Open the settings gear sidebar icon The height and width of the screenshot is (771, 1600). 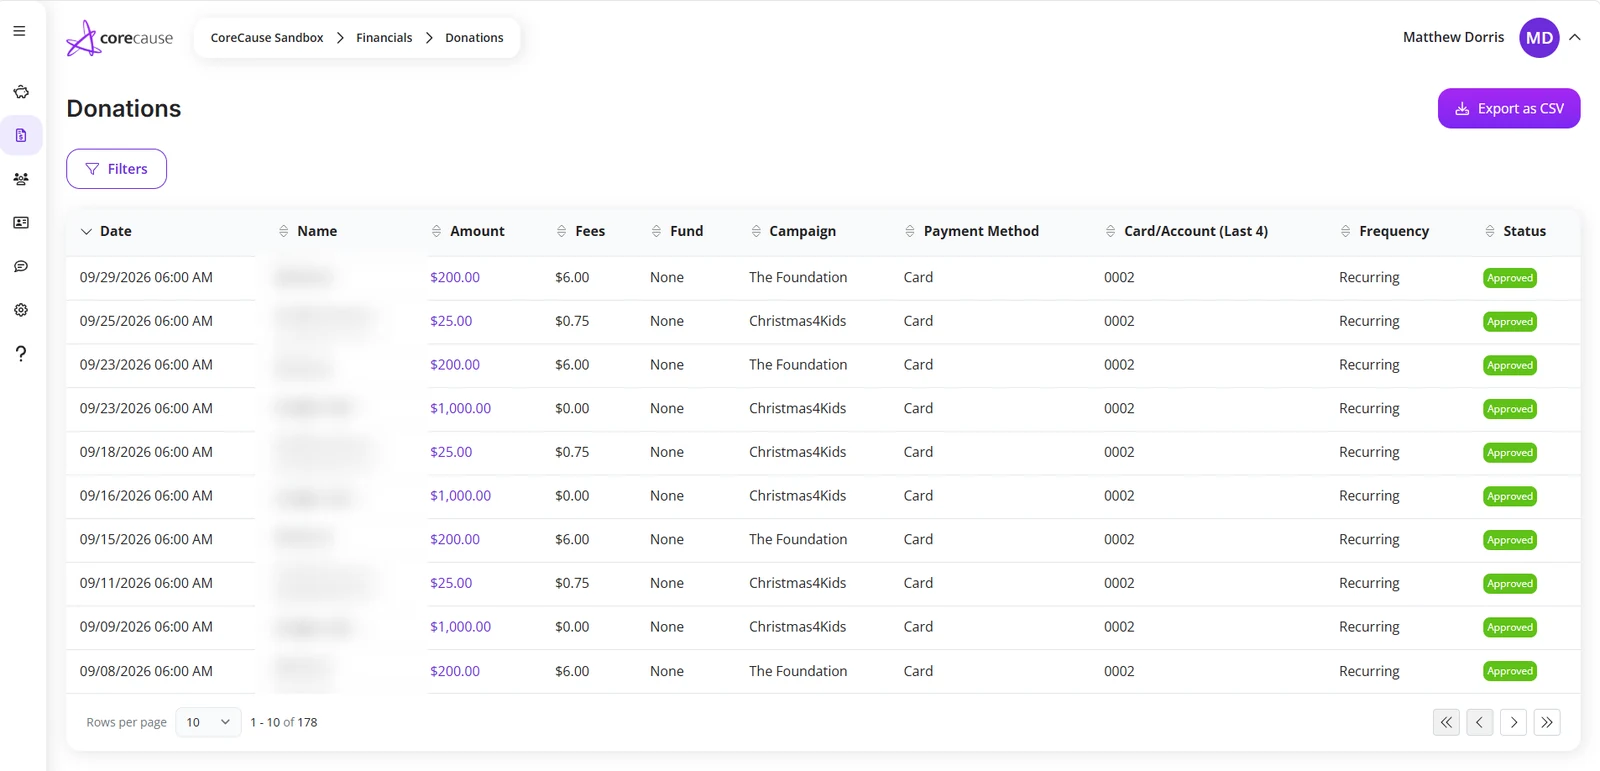[21, 310]
